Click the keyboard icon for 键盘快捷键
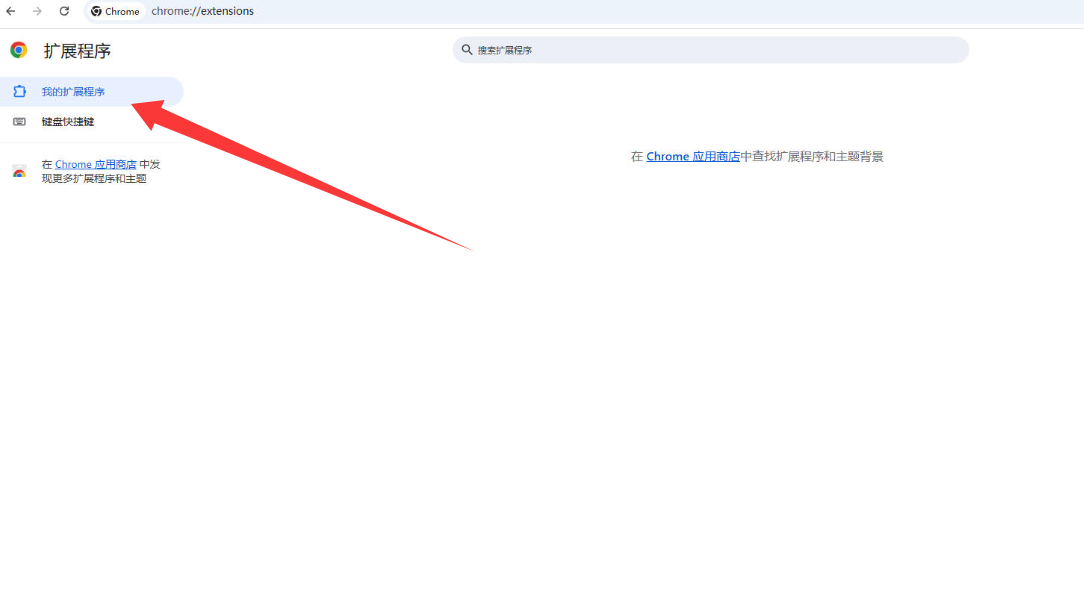Screen dimensions: 1084x593 tap(19, 122)
